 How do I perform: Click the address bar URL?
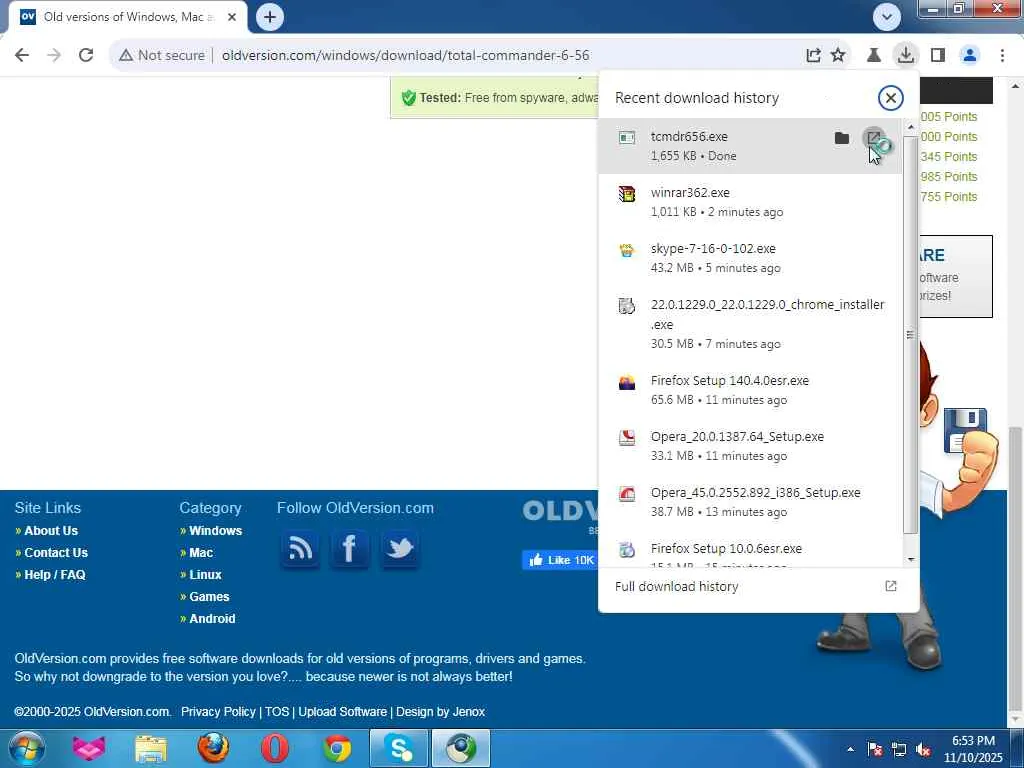(406, 56)
